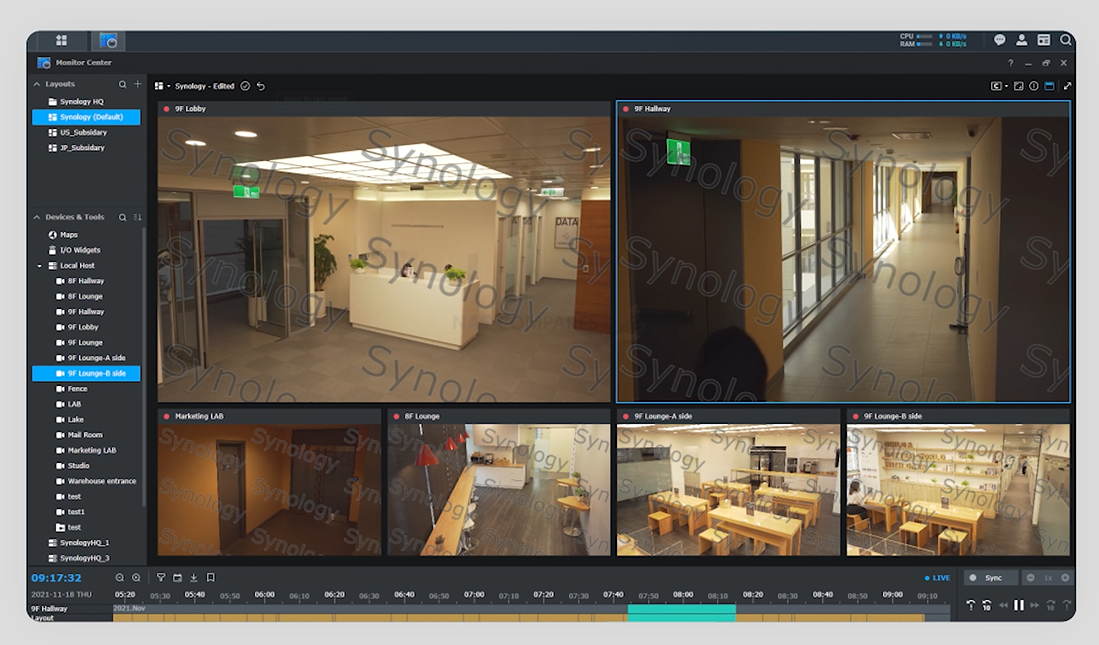Select the 9F Lounge-B side camera in list

[x=86, y=374]
